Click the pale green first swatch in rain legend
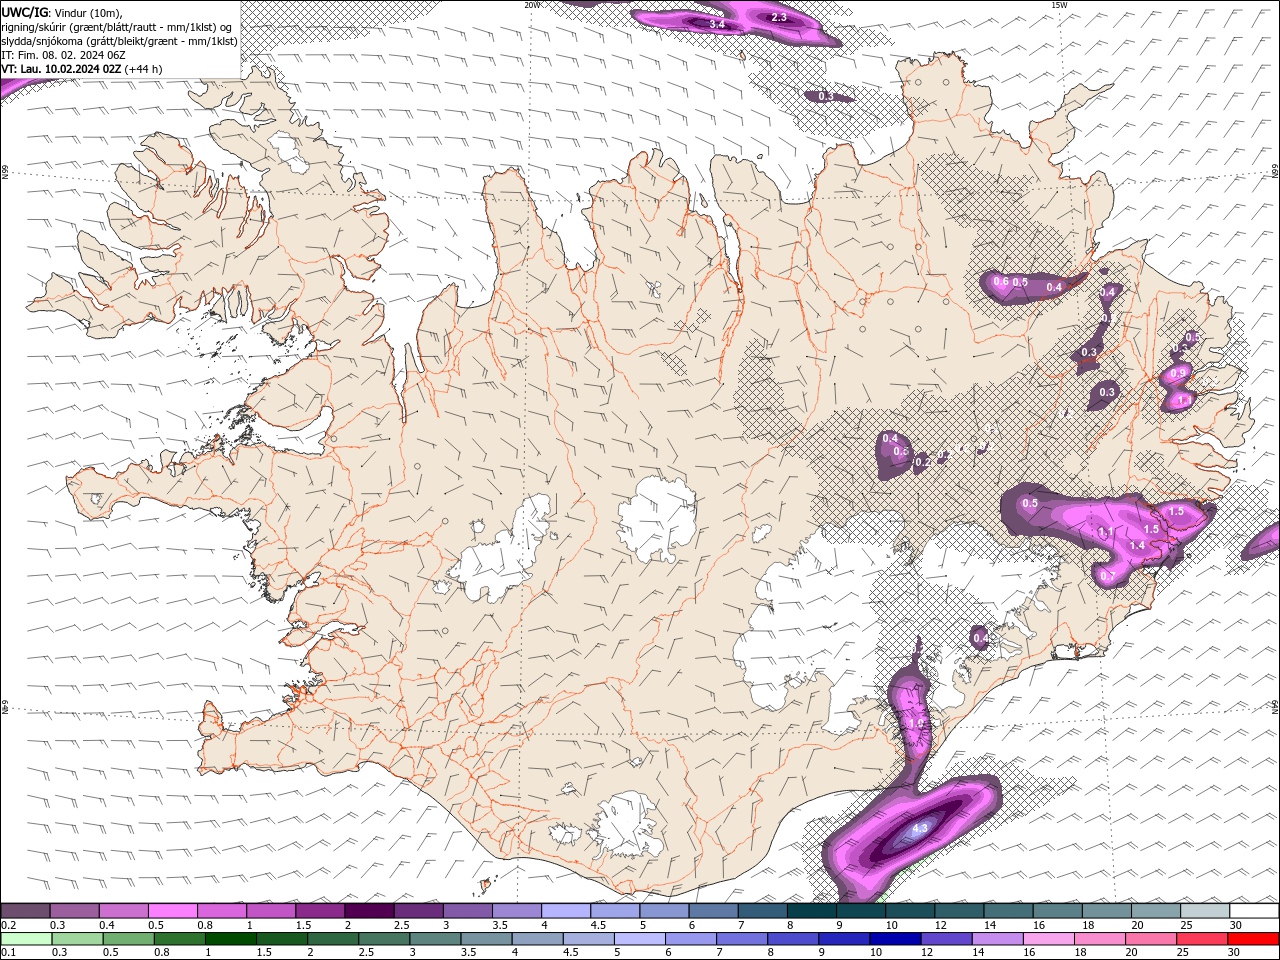The width and height of the screenshot is (1280, 960). (x=26, y=939)
